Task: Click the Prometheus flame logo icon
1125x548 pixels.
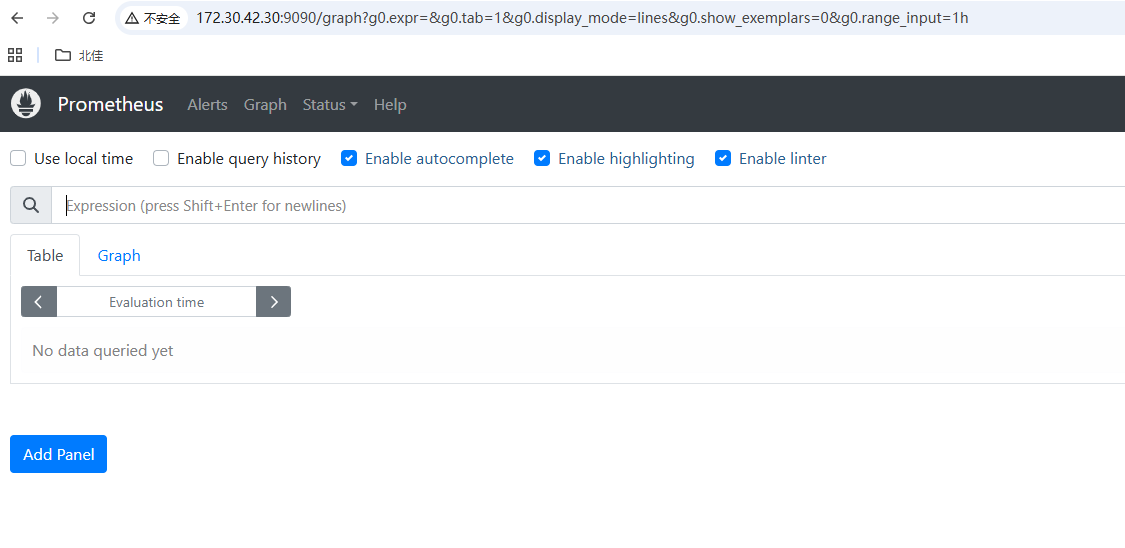Action: 26,104
